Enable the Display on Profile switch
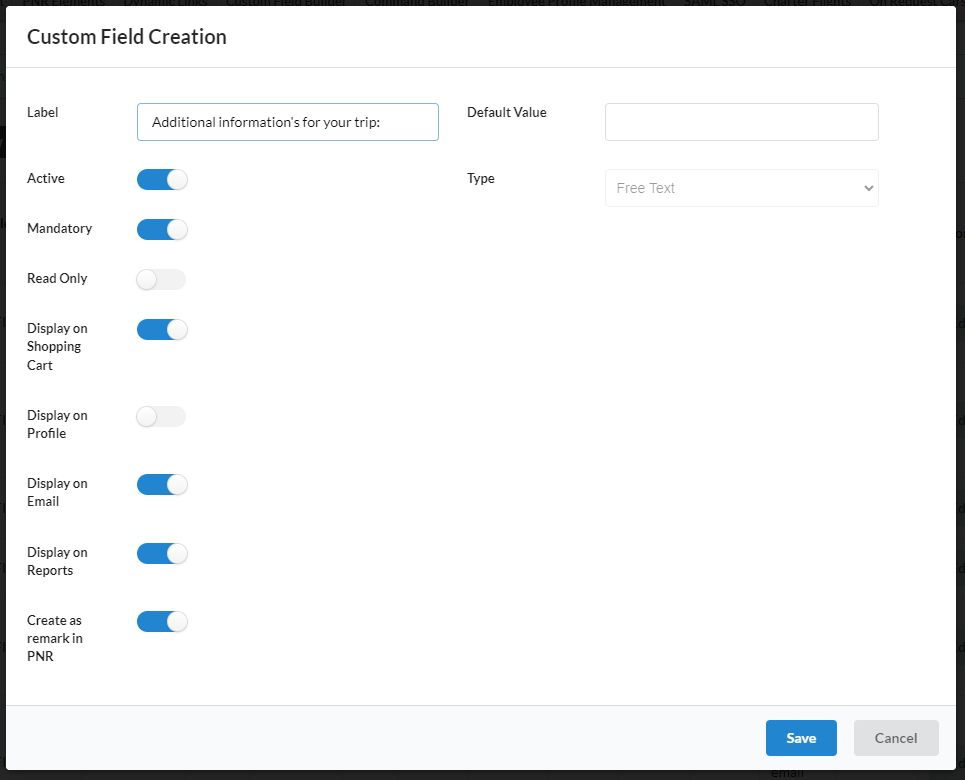This screenshot has height=780, width=965. click(x=161, y=417)
